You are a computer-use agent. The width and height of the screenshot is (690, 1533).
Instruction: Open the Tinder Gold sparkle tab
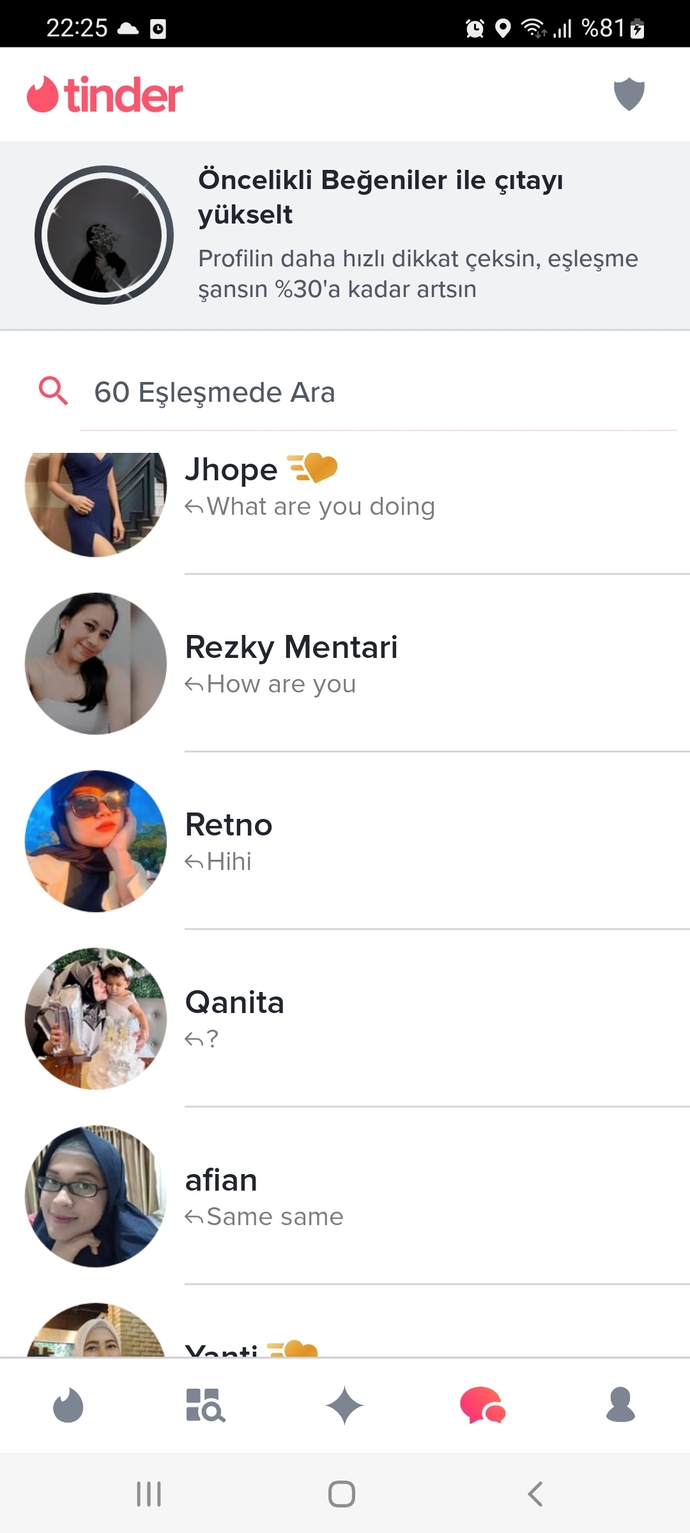[344, 1406]
